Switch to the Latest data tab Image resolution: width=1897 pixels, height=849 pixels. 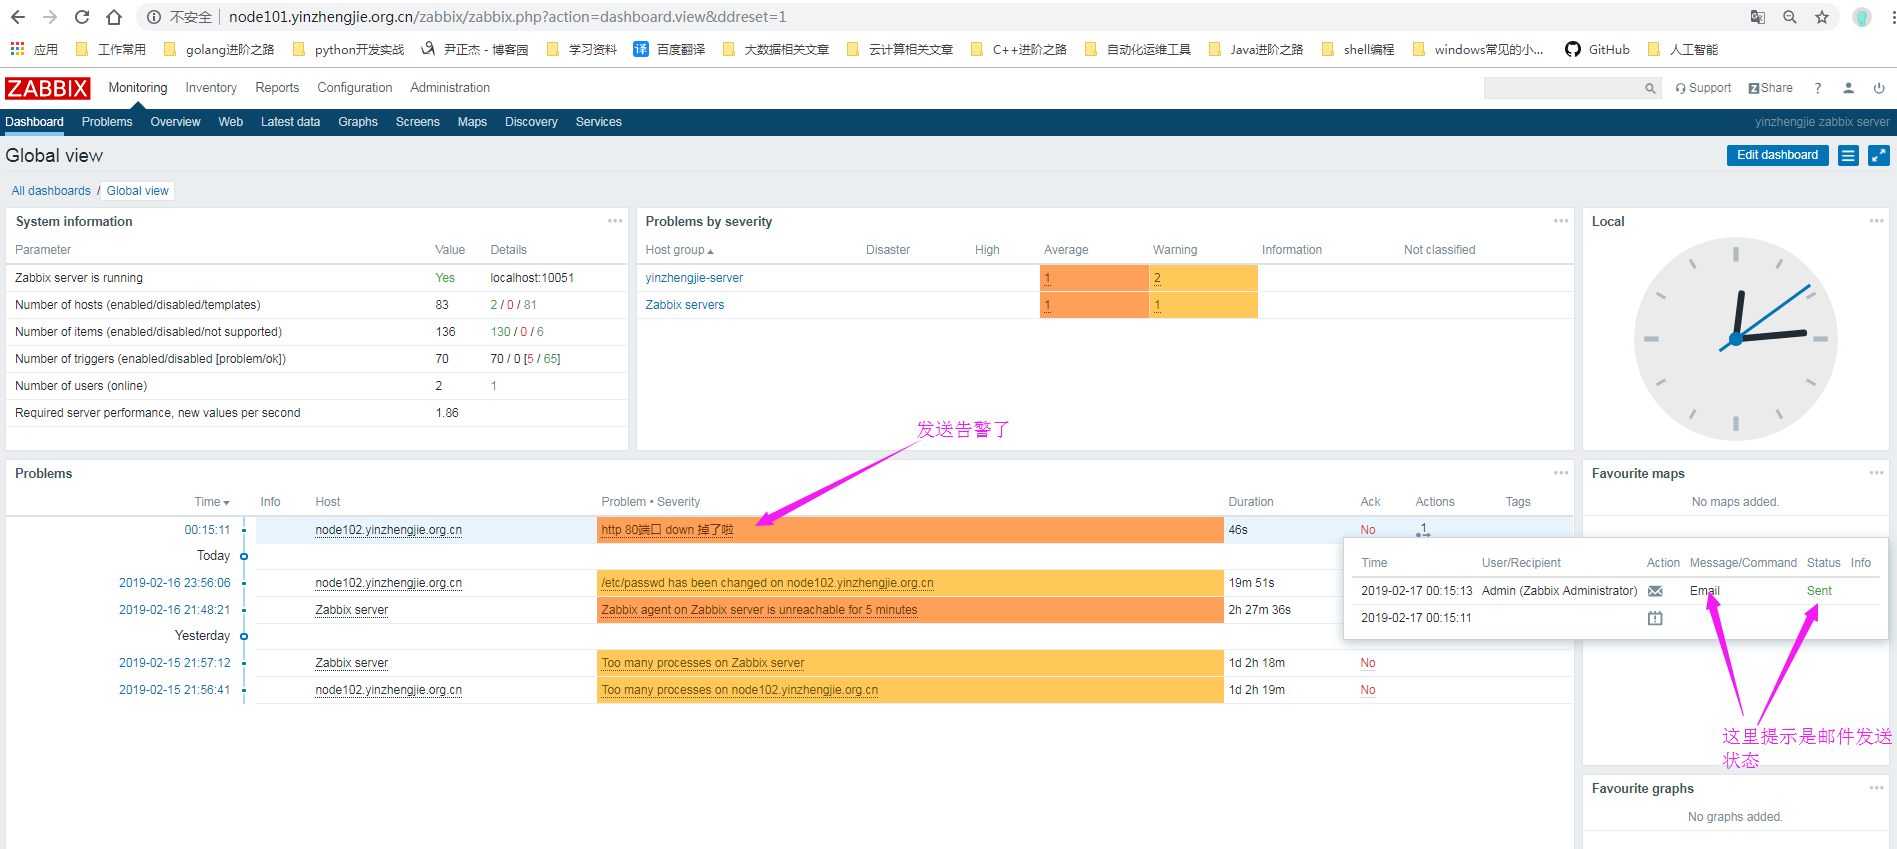click(x=290, y=122)
